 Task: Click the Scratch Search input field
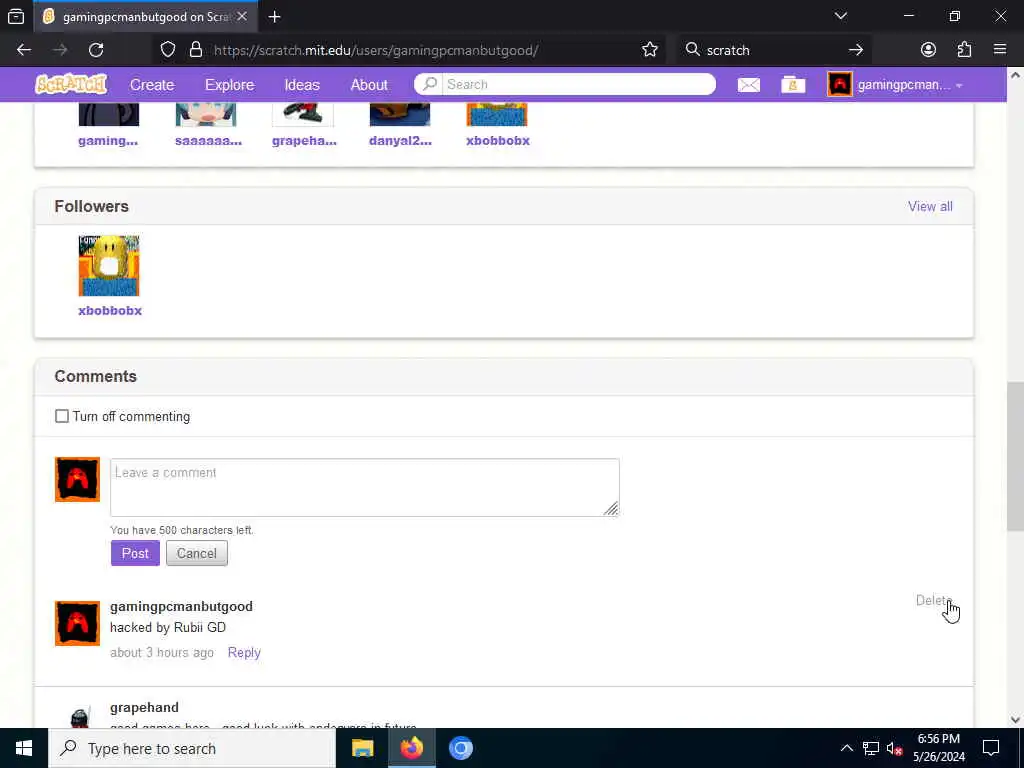579,84
